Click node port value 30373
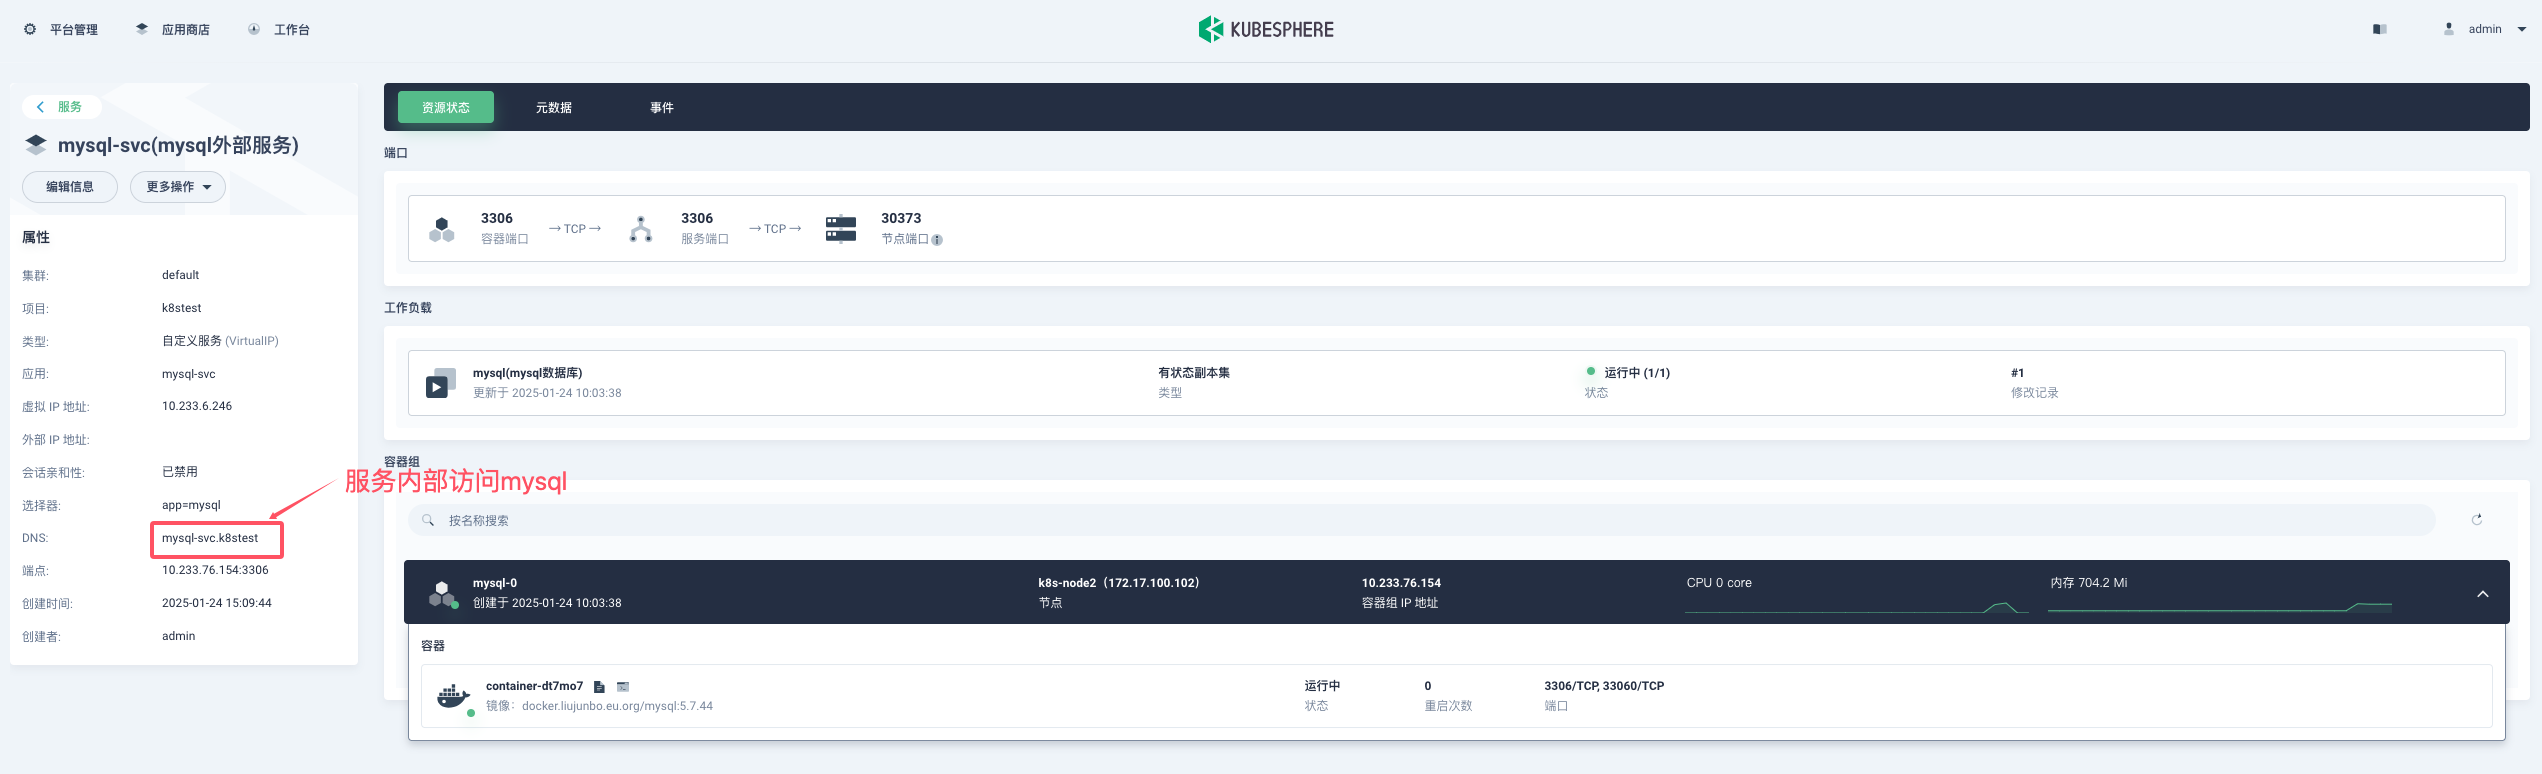 click(x=901, y=218)
